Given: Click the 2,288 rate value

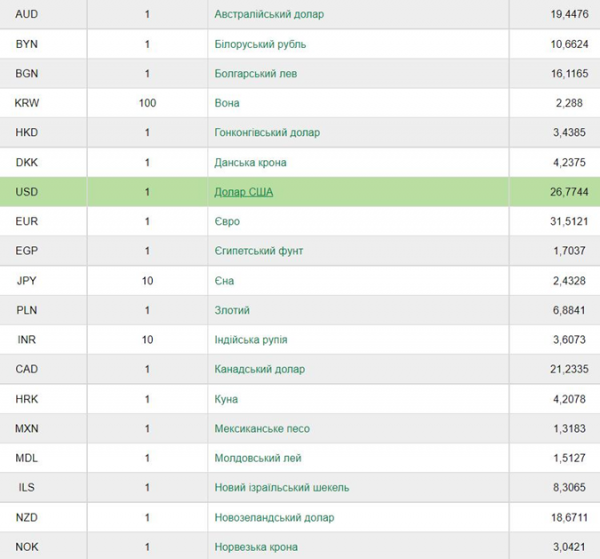Looking at the screenshot, I should click(x=569, y=103).
